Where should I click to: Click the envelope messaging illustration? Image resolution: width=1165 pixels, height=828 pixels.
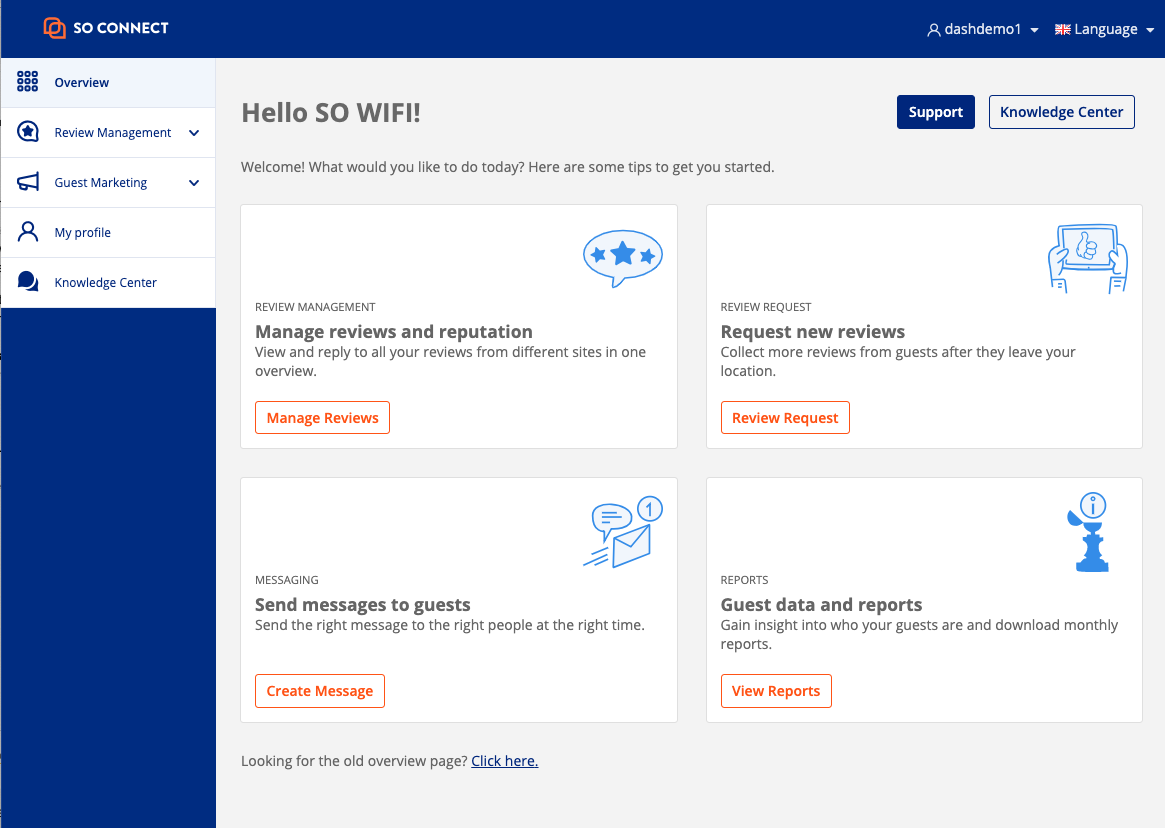pyautogui.click(x=623, y=532)
